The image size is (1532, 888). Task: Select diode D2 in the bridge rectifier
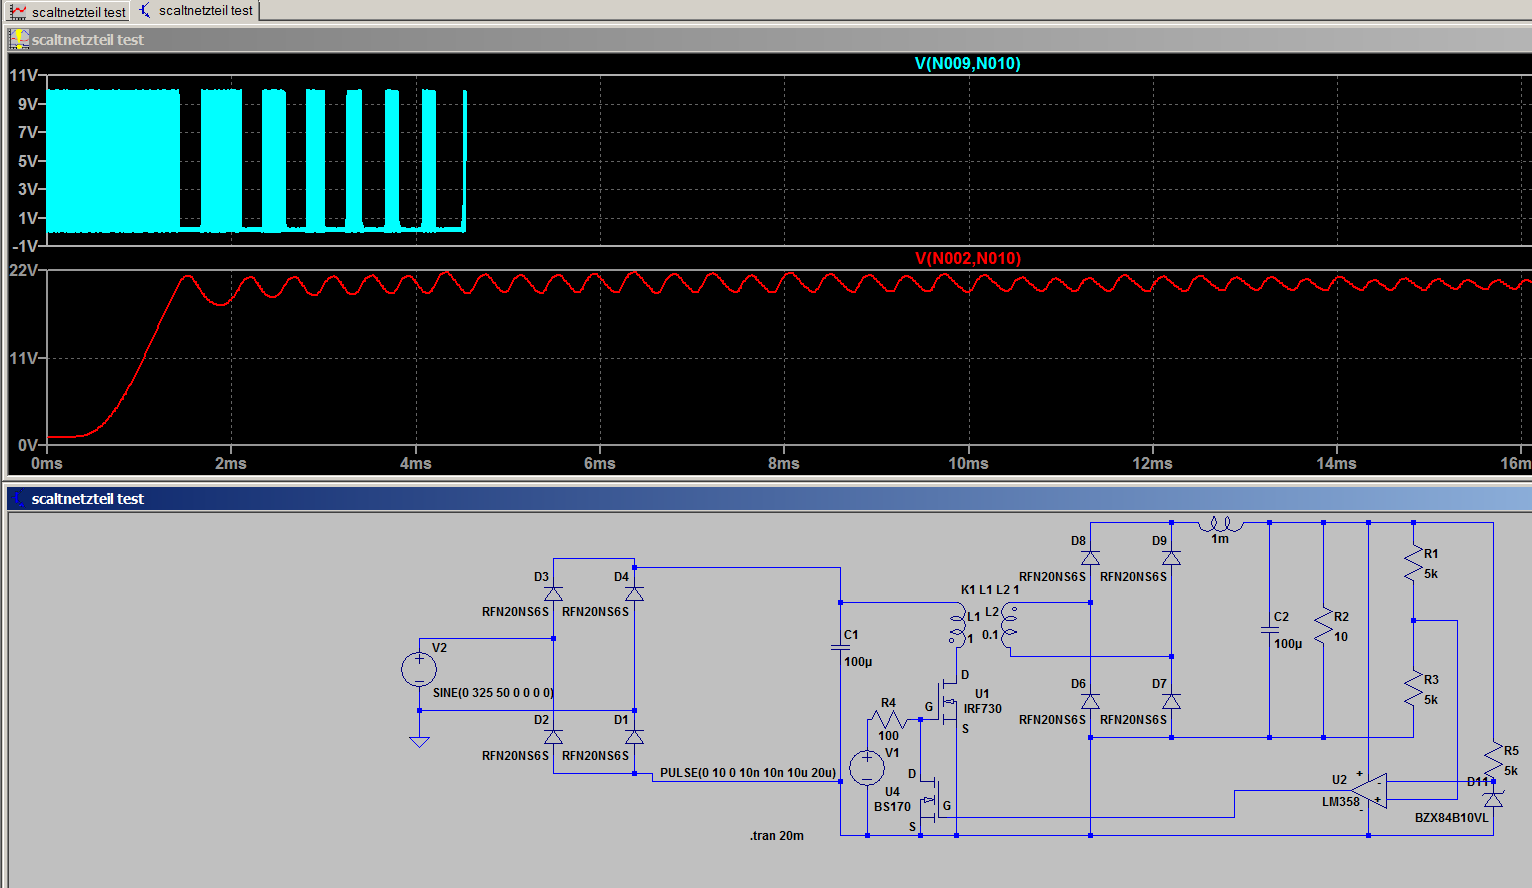pos(553,736)
